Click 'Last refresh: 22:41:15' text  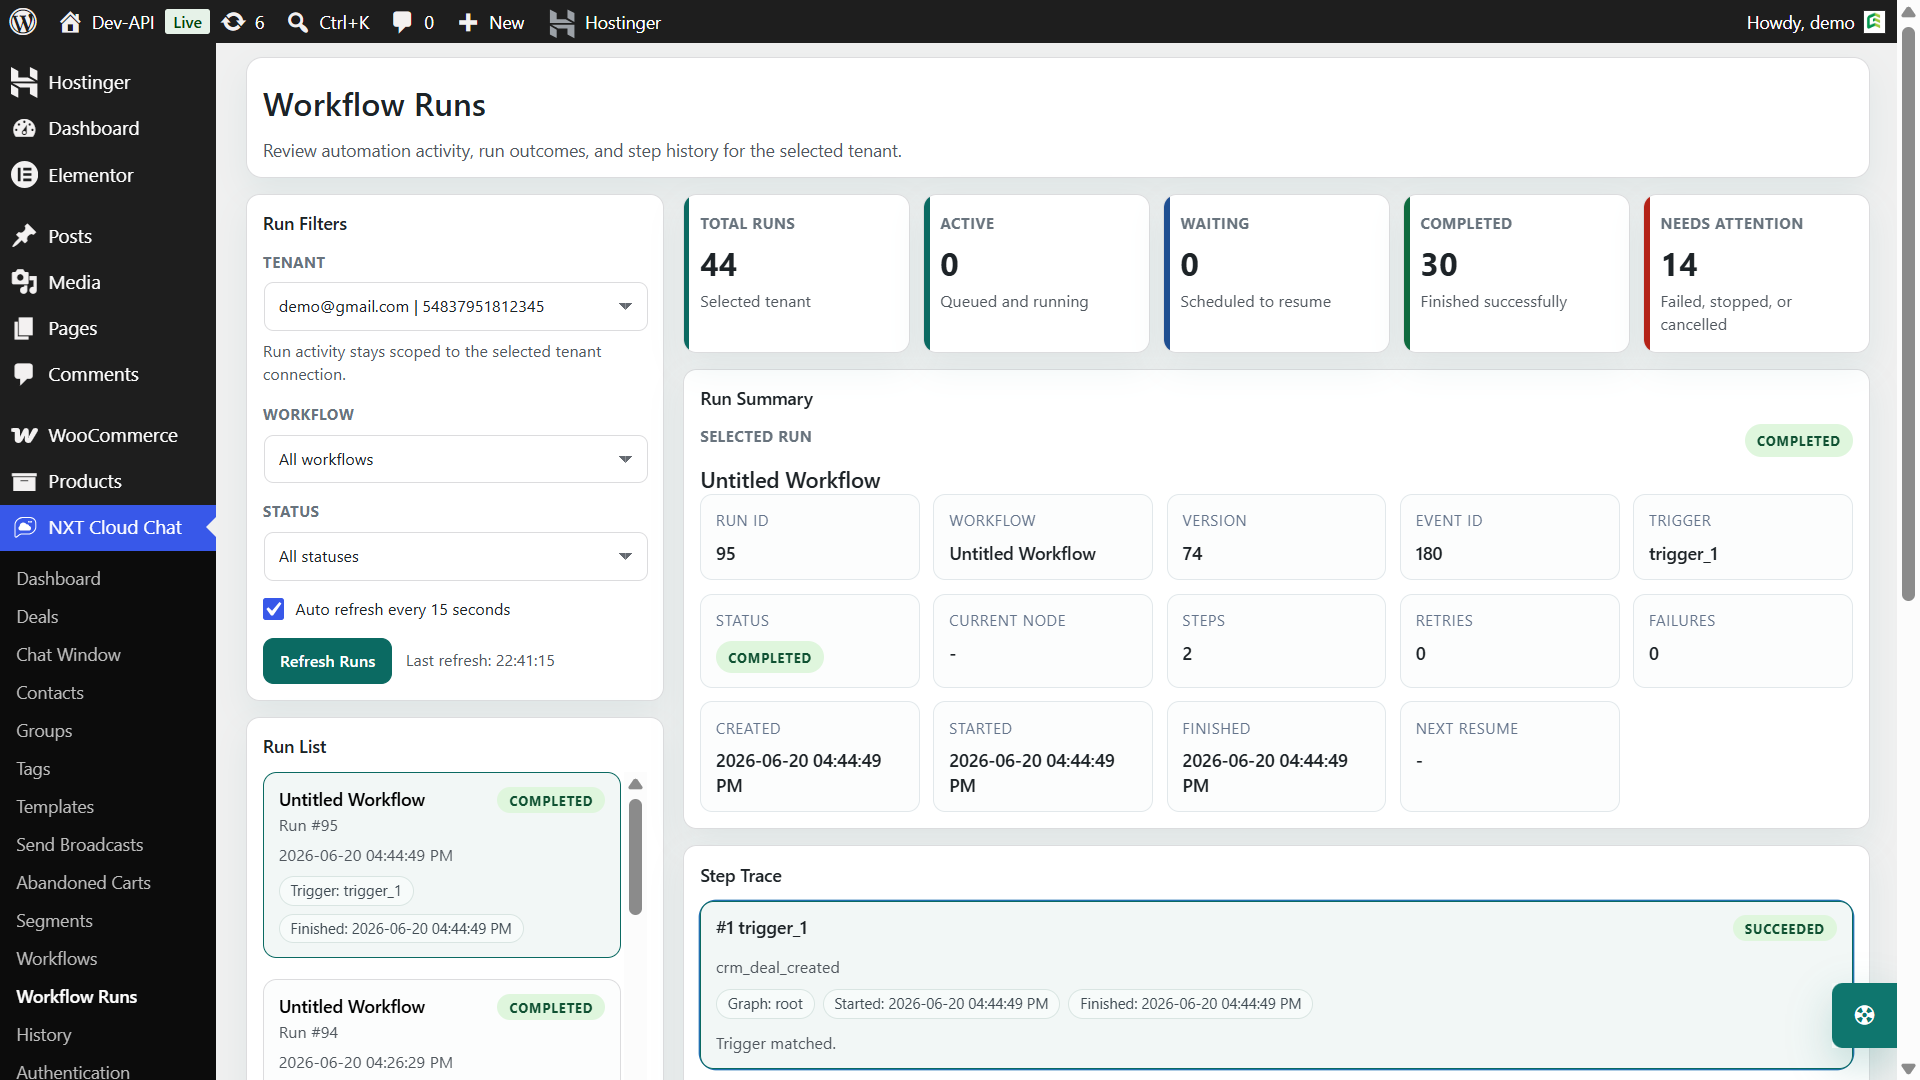(x=480, y=661)
